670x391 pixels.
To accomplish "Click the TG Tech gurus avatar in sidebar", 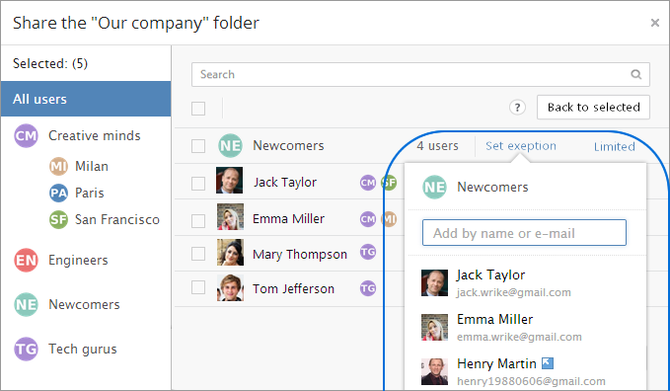I will coord(26,349).
